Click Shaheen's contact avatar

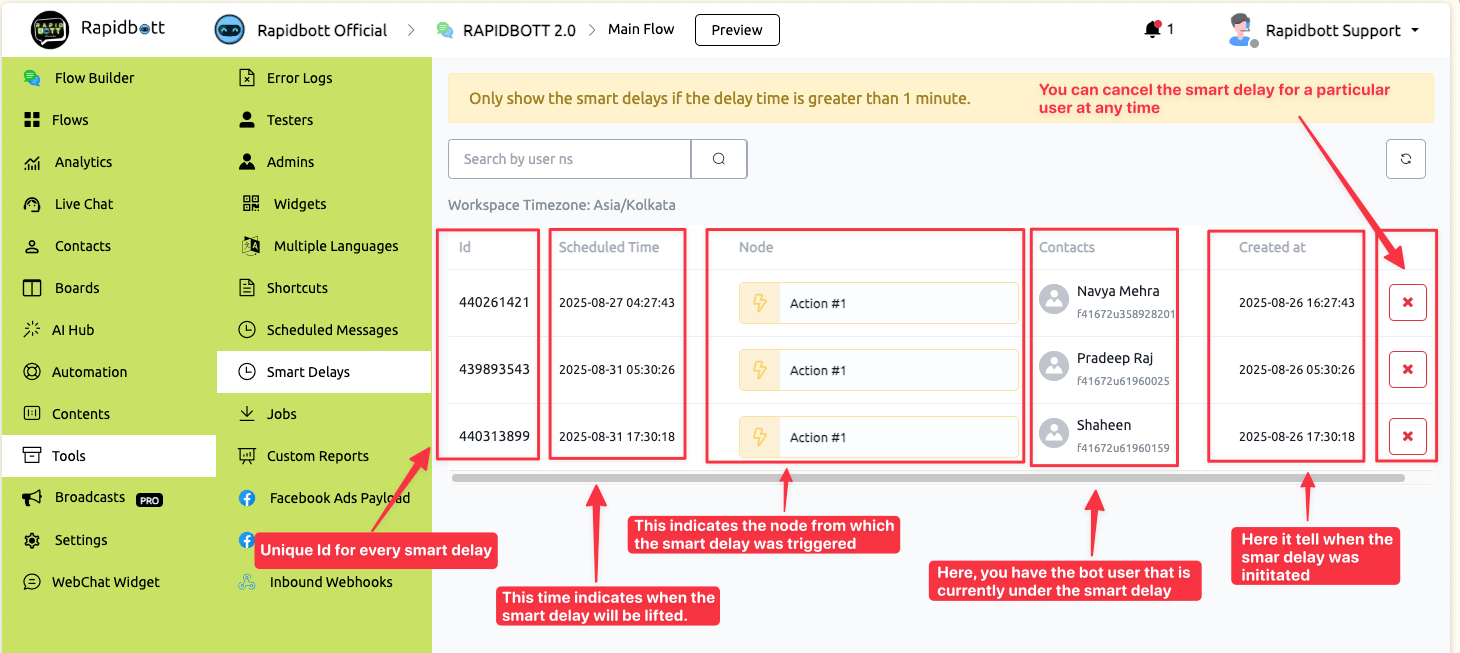(x=1054, y=433)
